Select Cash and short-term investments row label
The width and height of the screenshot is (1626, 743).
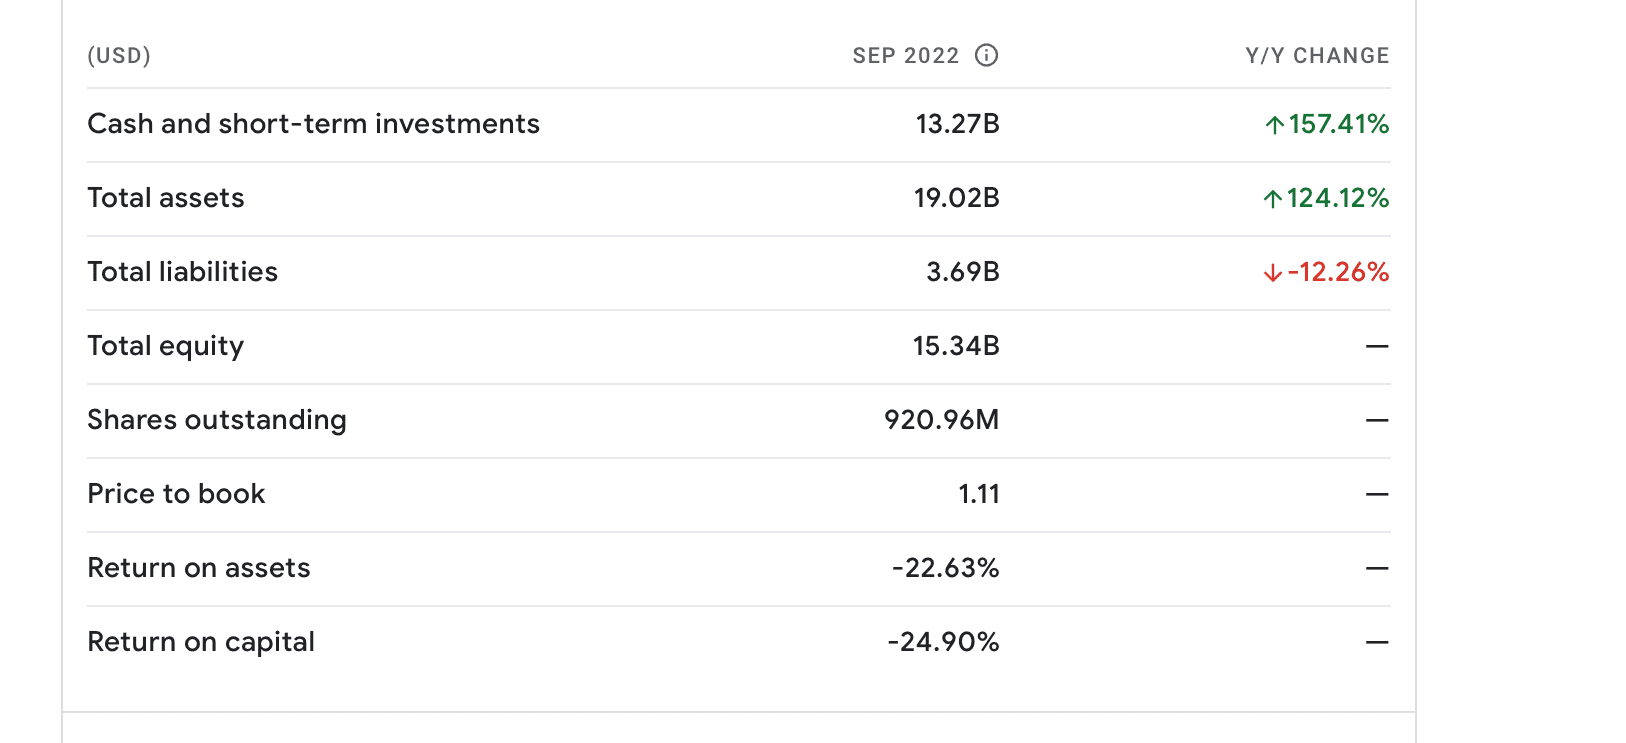click(313, 124)
